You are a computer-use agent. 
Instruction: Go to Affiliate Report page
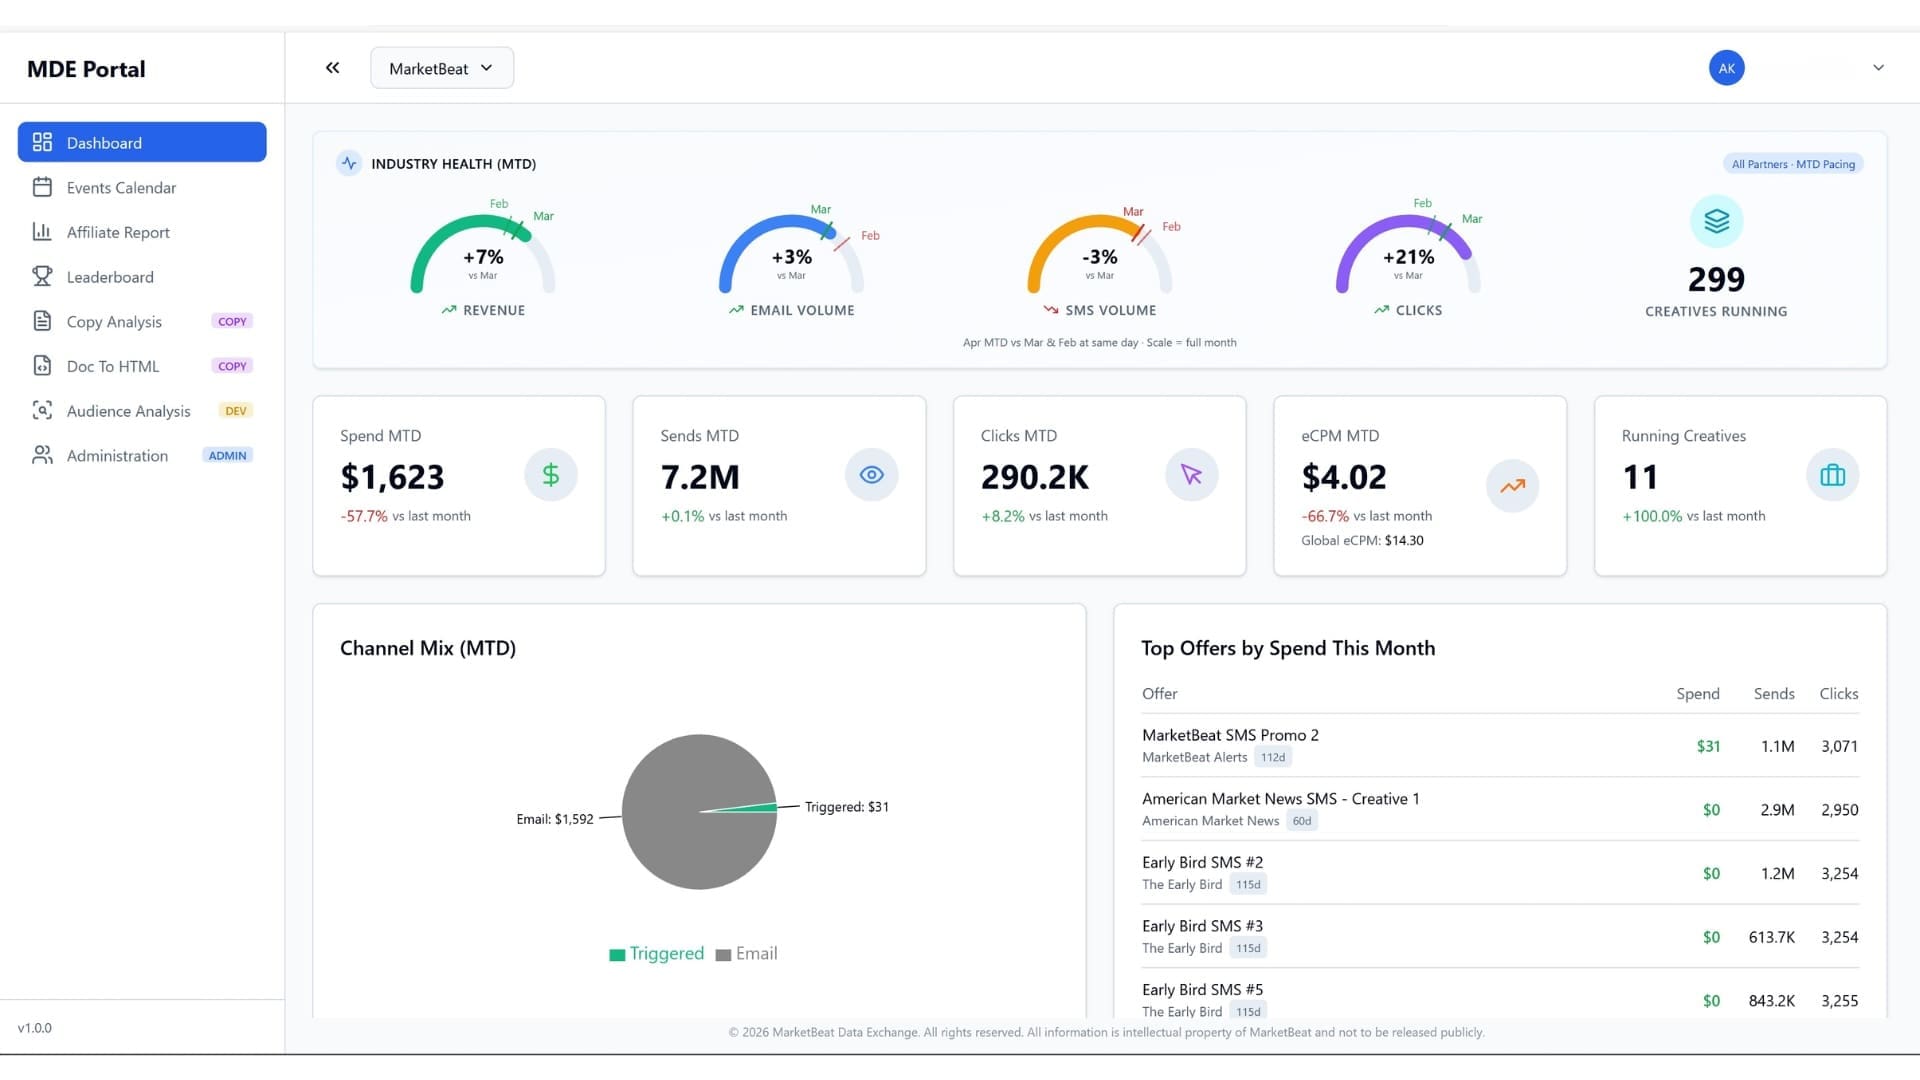tap(118, 232)
